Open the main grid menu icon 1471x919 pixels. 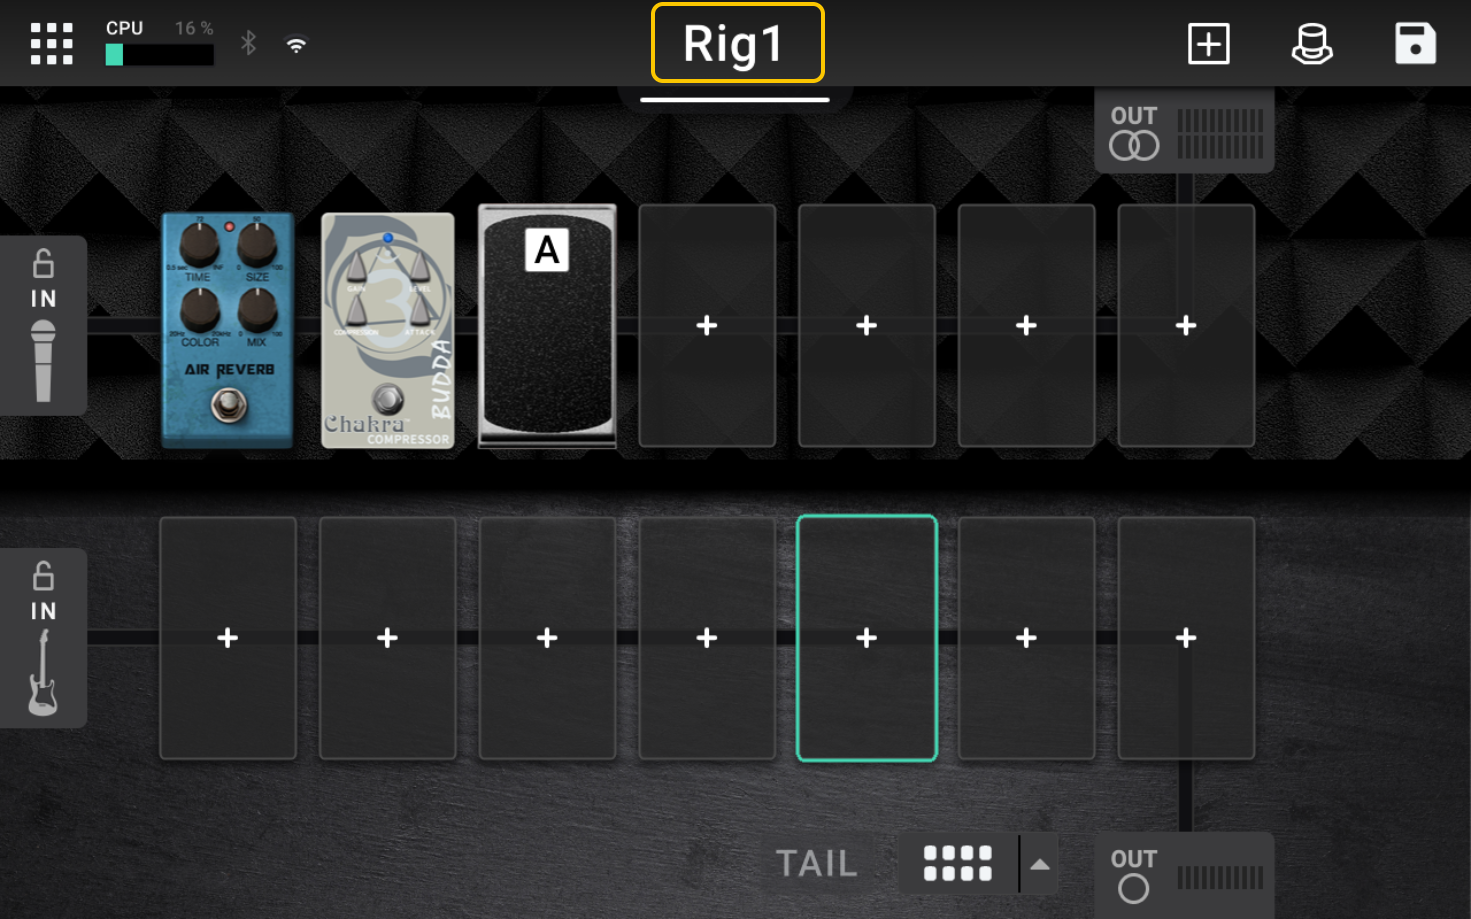click(52, 44)
